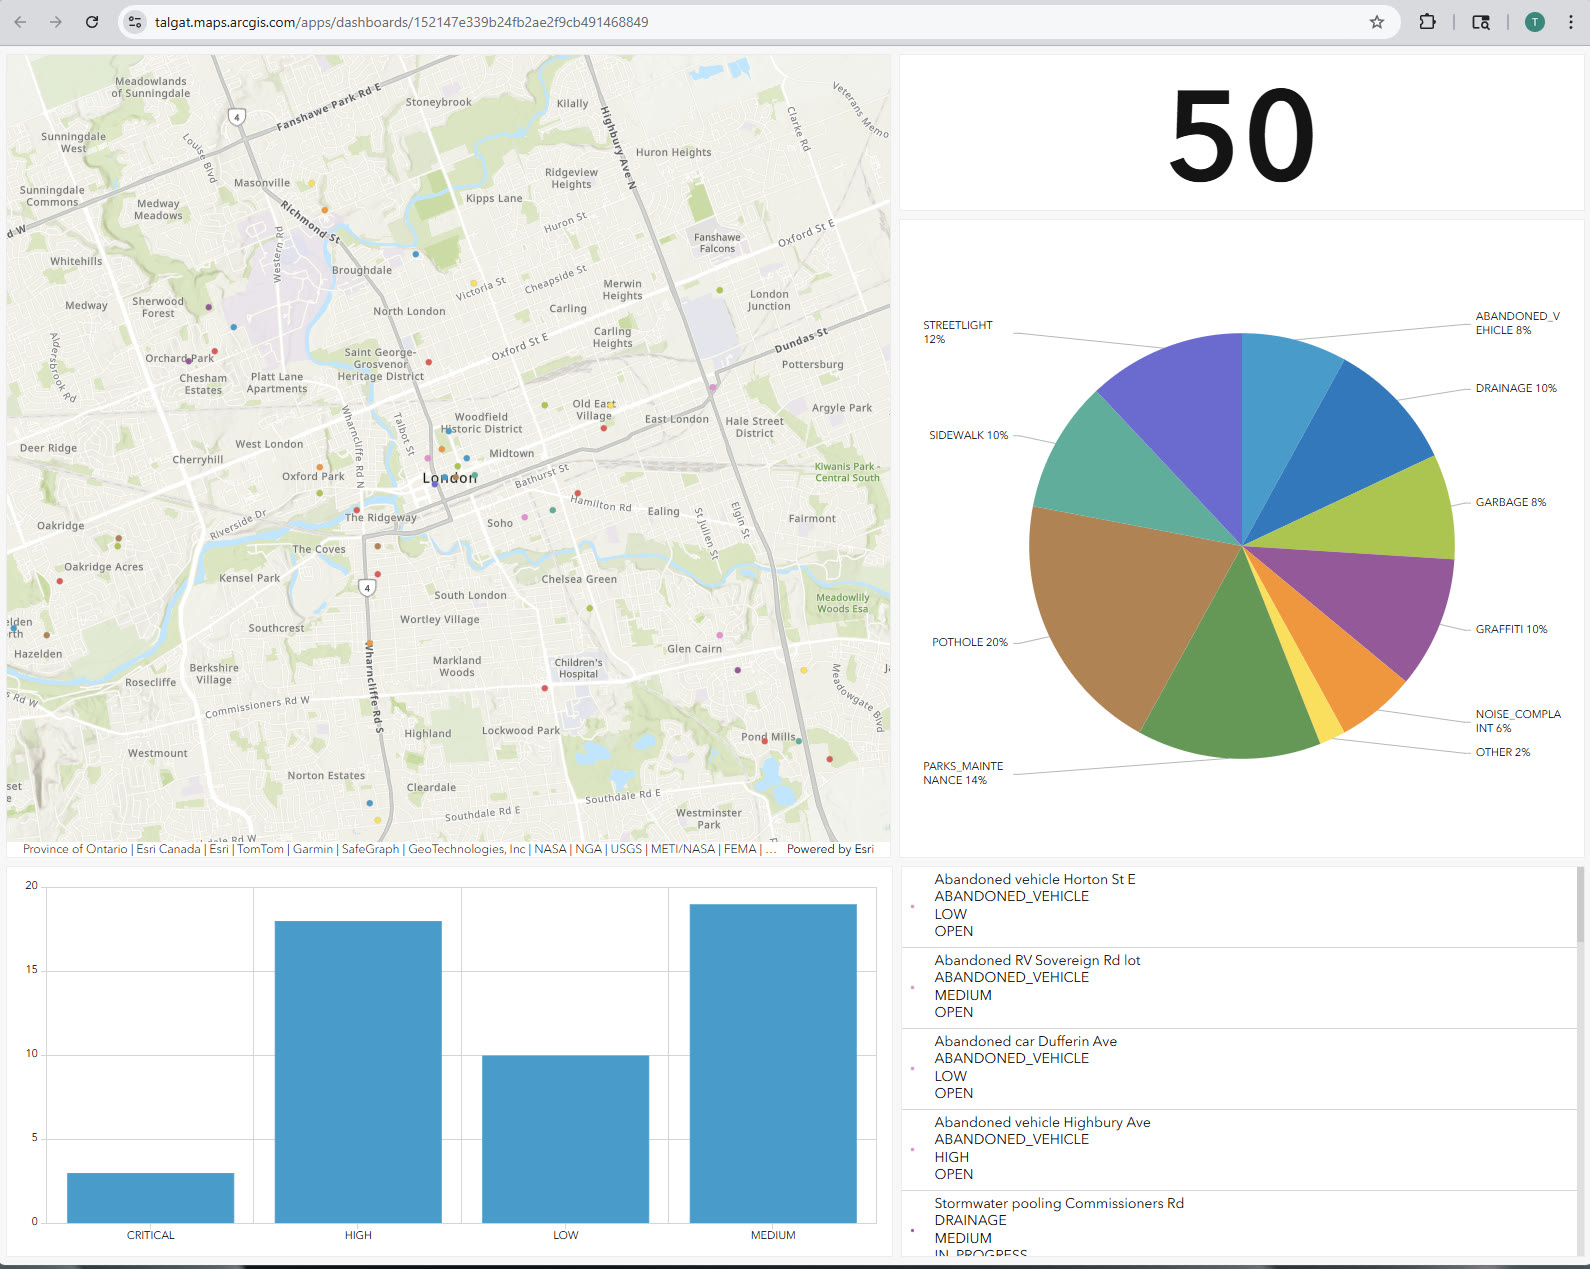
Task: Click Powered by Esri link
Action: click(x=830, y=849)
